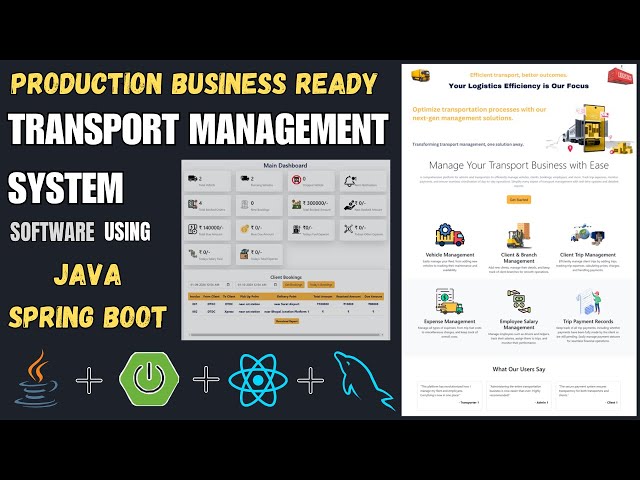Click the Total Booked Orders icon

(193, 204)
